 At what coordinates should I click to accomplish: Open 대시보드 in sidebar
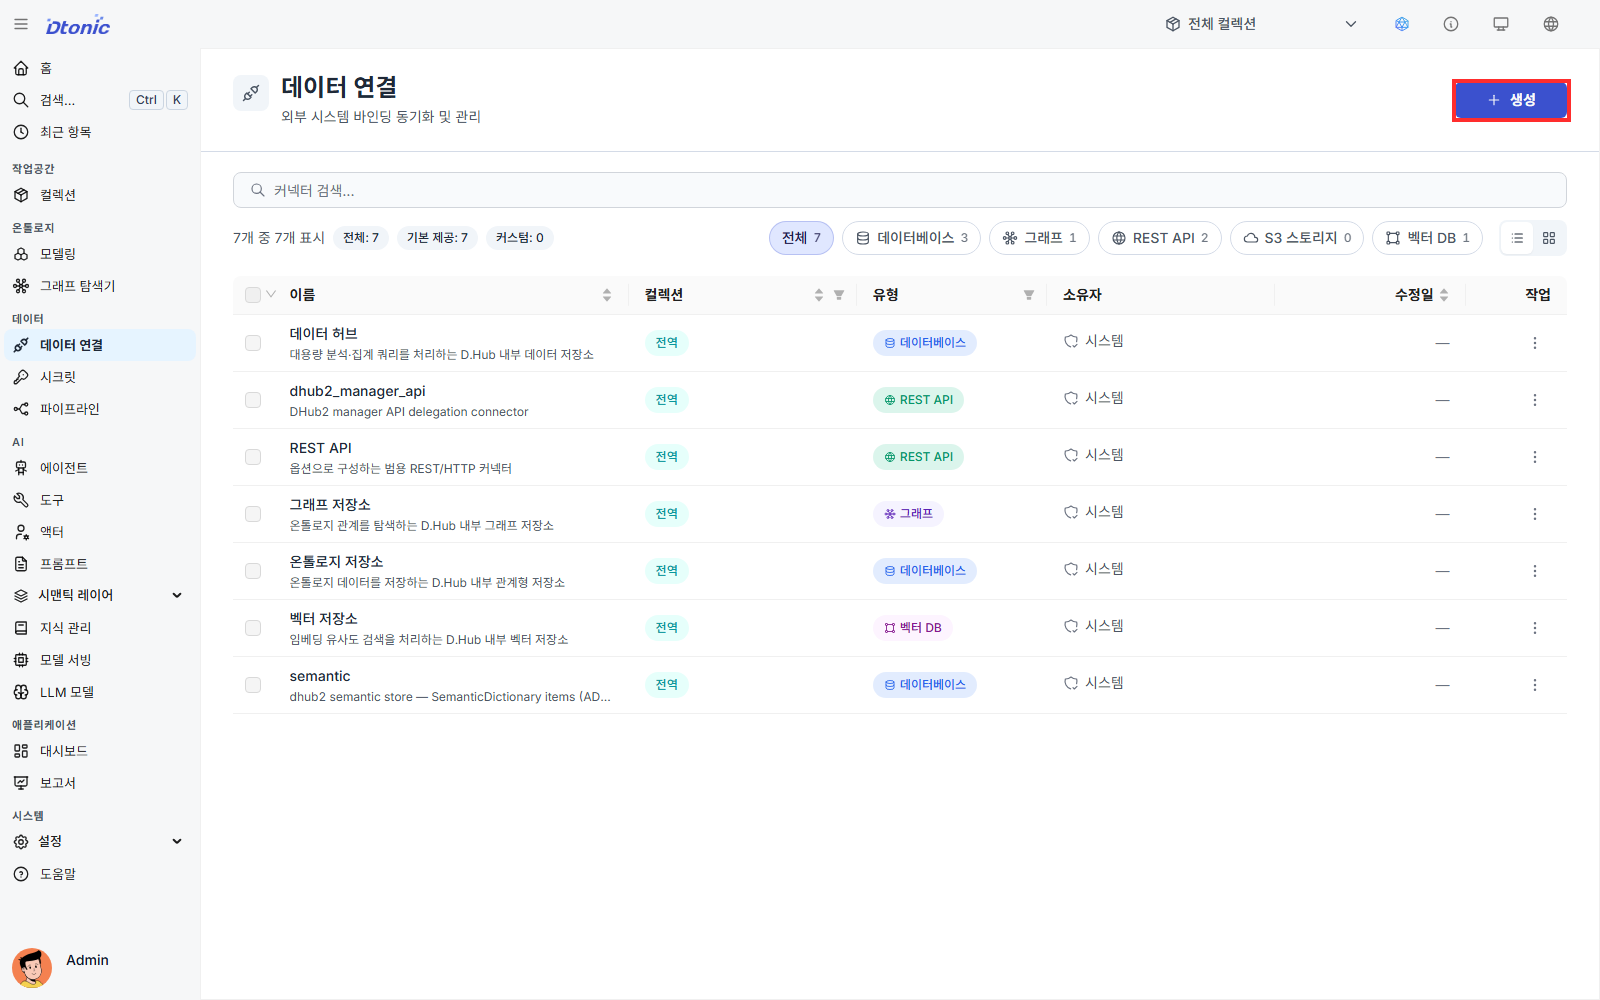pos(100,751)
